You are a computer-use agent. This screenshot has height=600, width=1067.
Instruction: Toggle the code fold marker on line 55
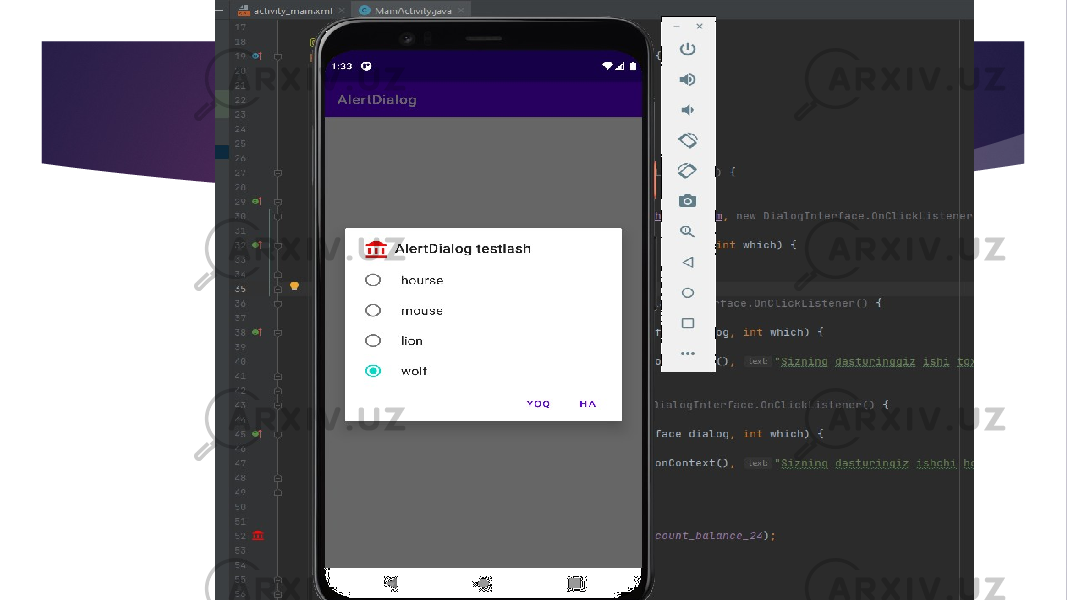click(278, 580)
